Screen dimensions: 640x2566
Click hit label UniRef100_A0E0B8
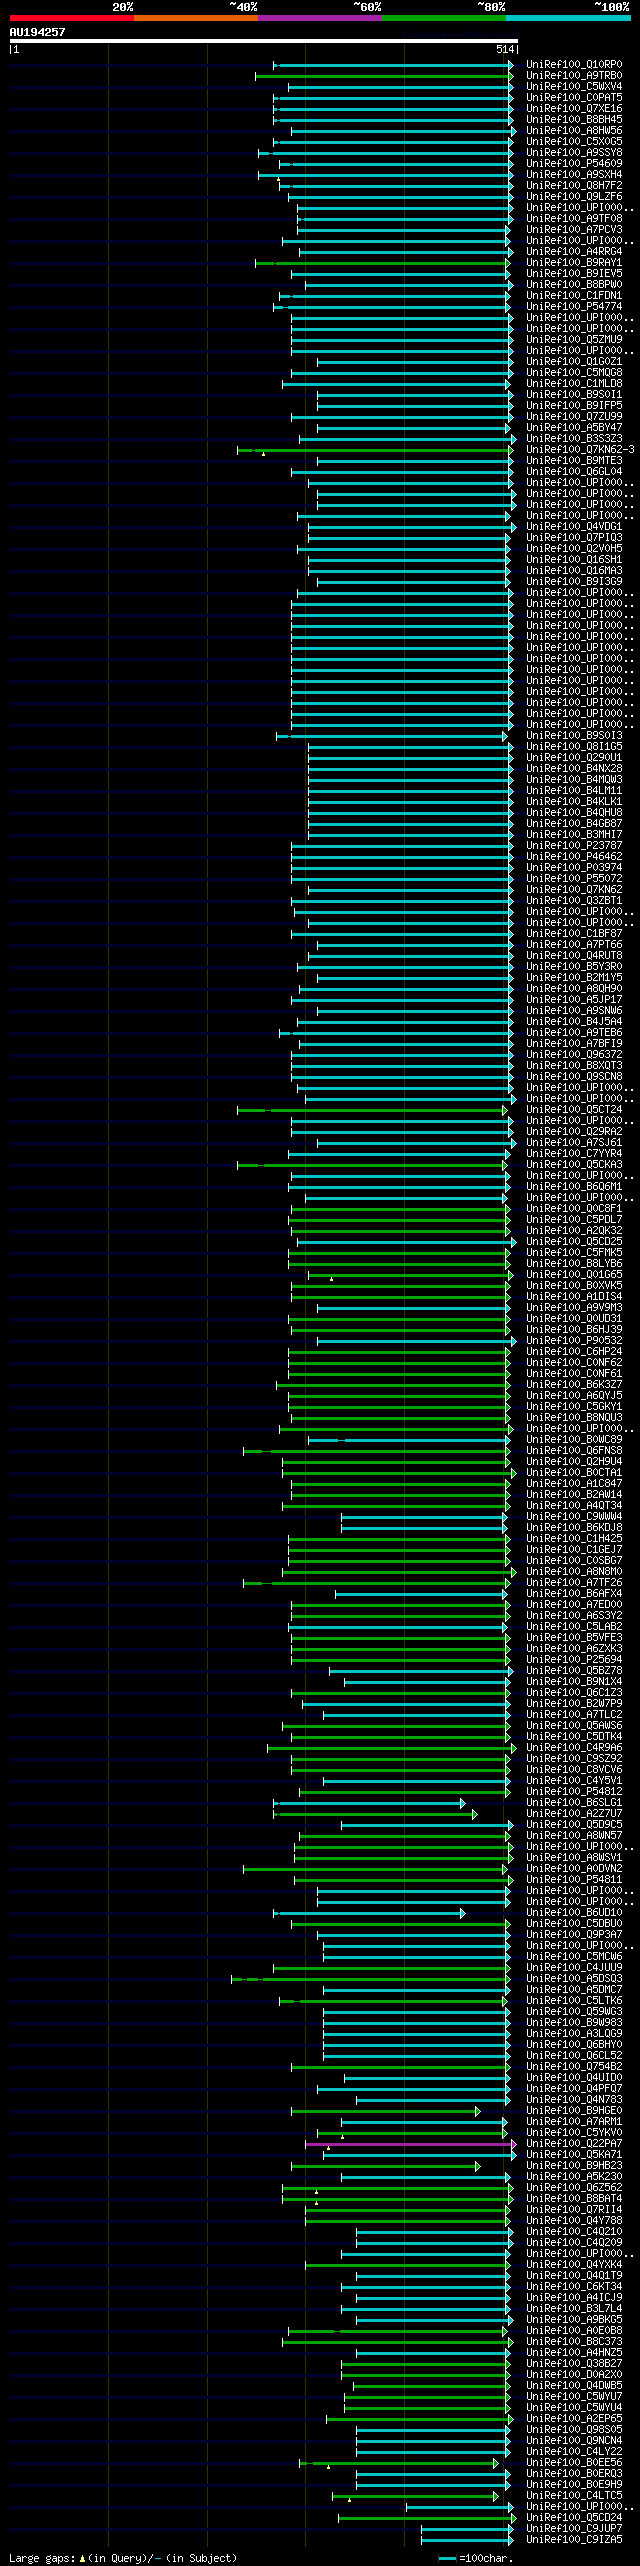pyautogui.click(x=574, y=2331)
